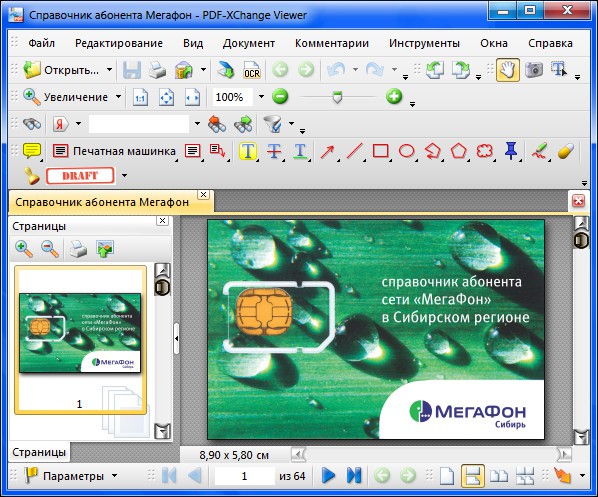Click the Fit Page icon
Viewport: 598px width, 497px height.
point(166,98)
